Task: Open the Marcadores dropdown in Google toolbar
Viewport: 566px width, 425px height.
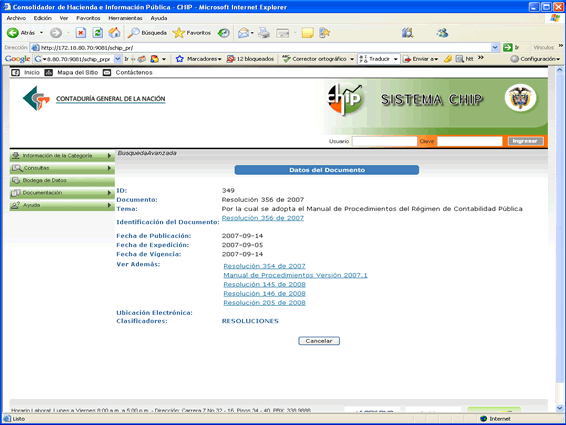Action: (199, 59)
